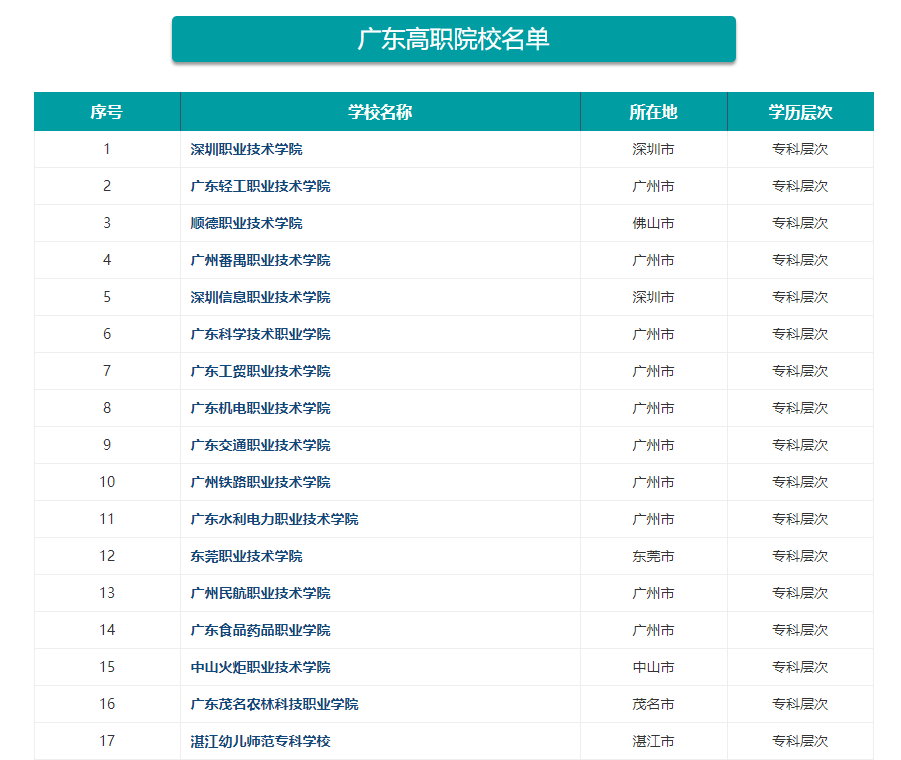Image resolution: width=901 pixels, height=760 pixels.
Task: Select sequence number 15 cell
Action: click(107, 667)
